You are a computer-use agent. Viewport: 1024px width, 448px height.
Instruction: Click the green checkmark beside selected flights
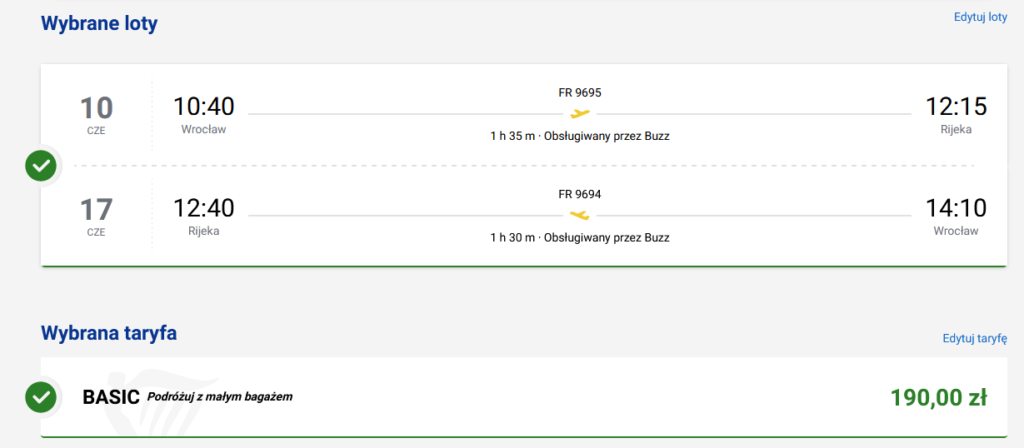41,165
